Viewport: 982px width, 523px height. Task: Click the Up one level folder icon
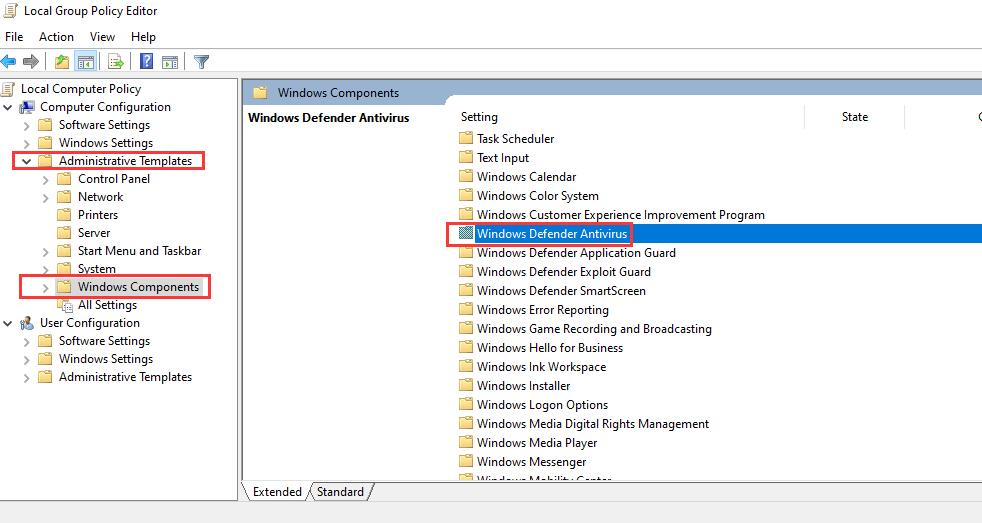tap(61, 61)
